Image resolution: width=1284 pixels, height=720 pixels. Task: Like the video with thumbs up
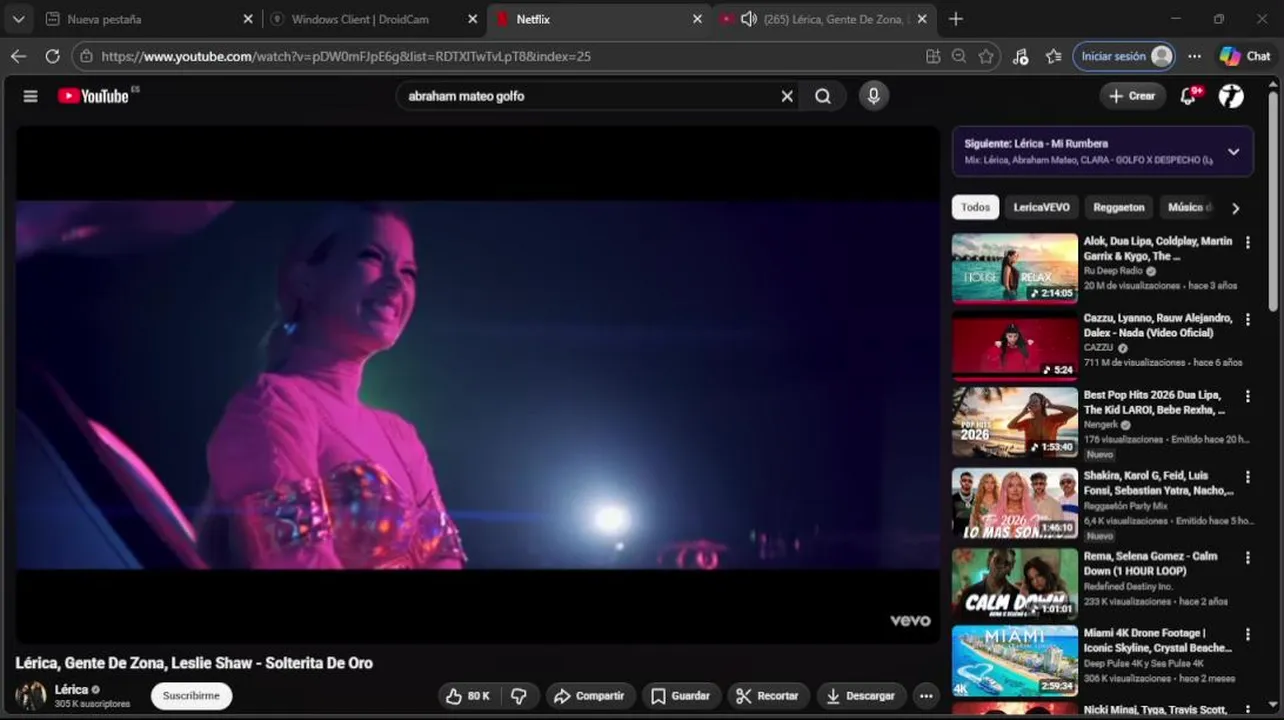[x=468, y=696]
